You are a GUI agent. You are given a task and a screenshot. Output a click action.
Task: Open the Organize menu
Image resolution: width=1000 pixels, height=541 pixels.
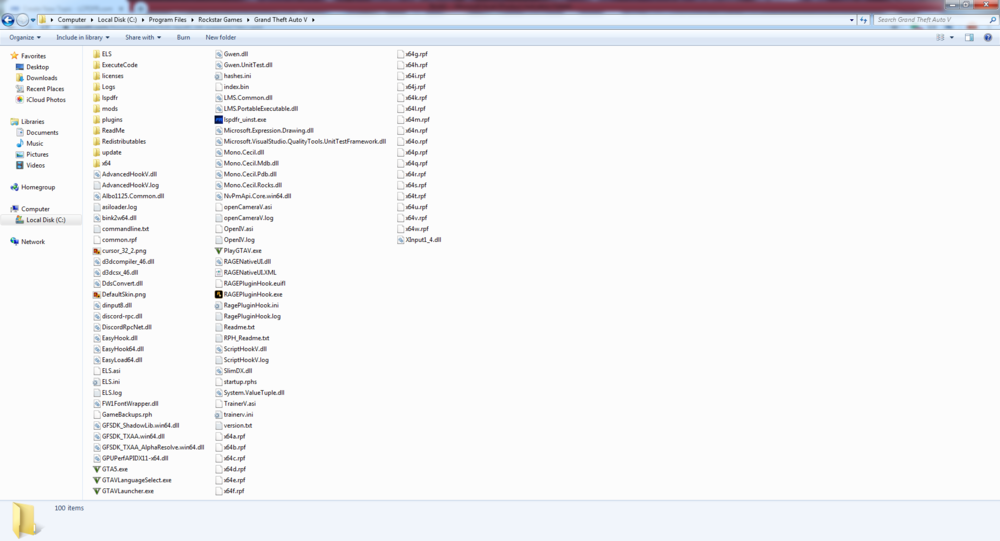coord(25,38)
